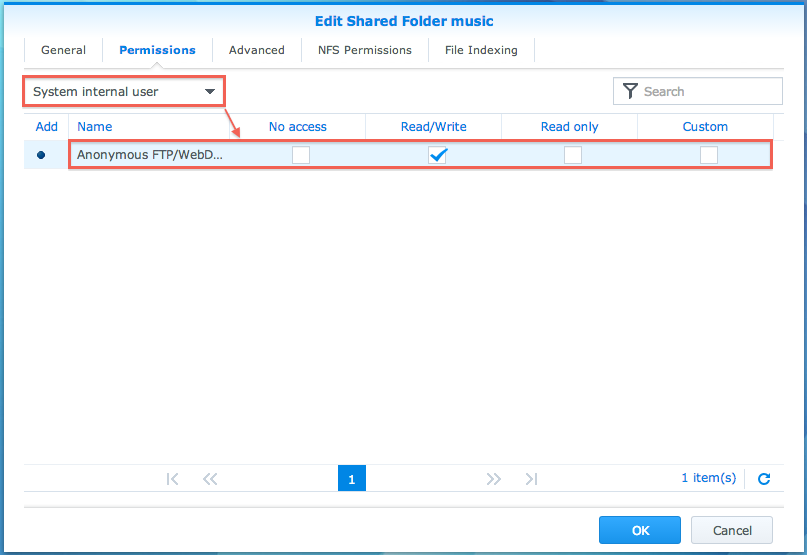
Task: Check Read only for Anonymous FTP/WebDAV
Action: [x=573, y=155]
